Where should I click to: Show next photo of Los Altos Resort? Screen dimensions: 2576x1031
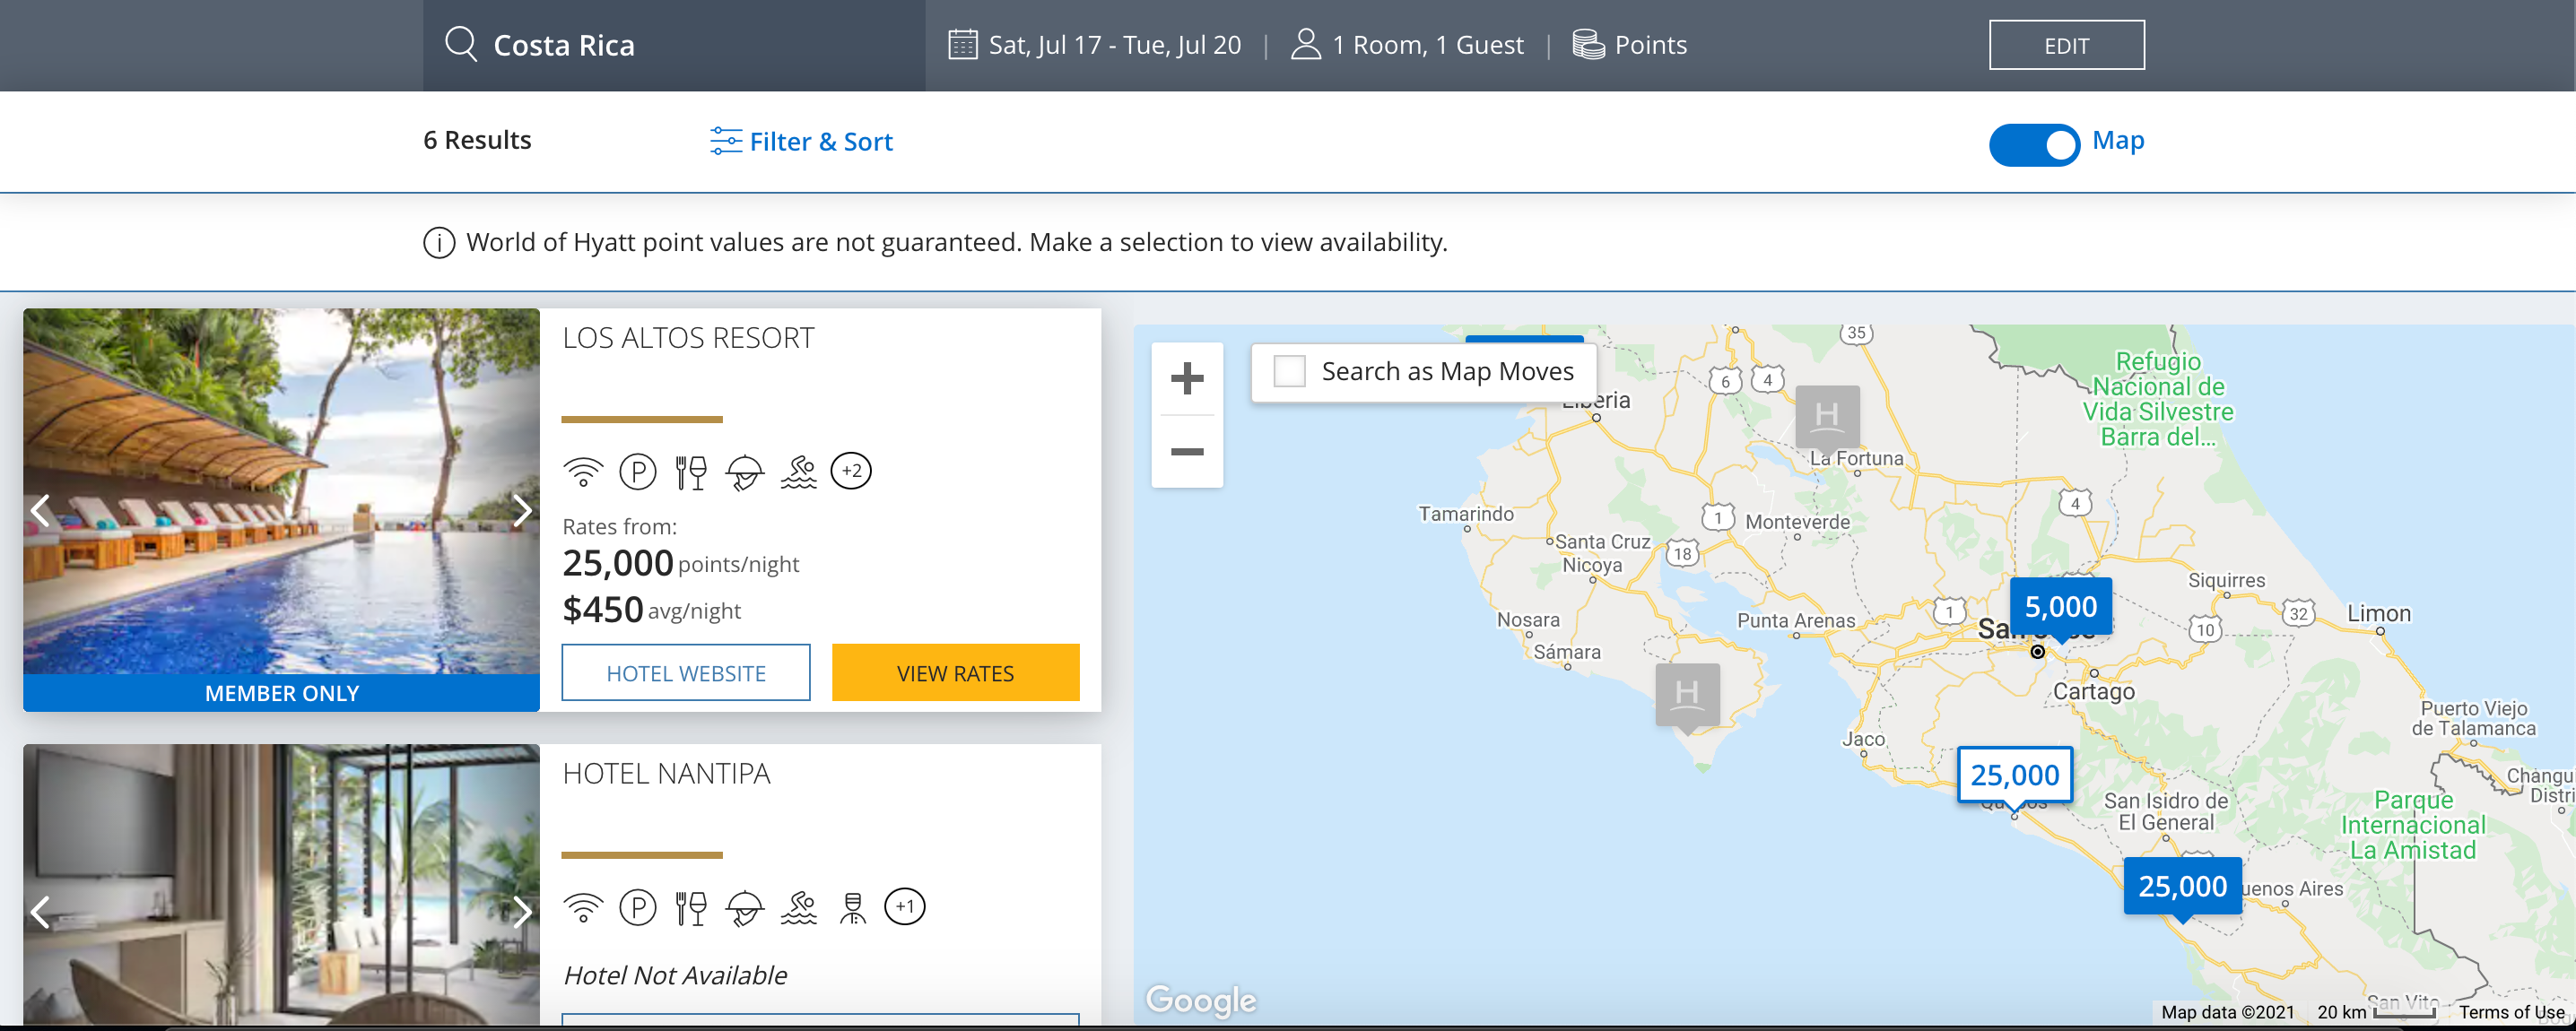click(522, 510)
